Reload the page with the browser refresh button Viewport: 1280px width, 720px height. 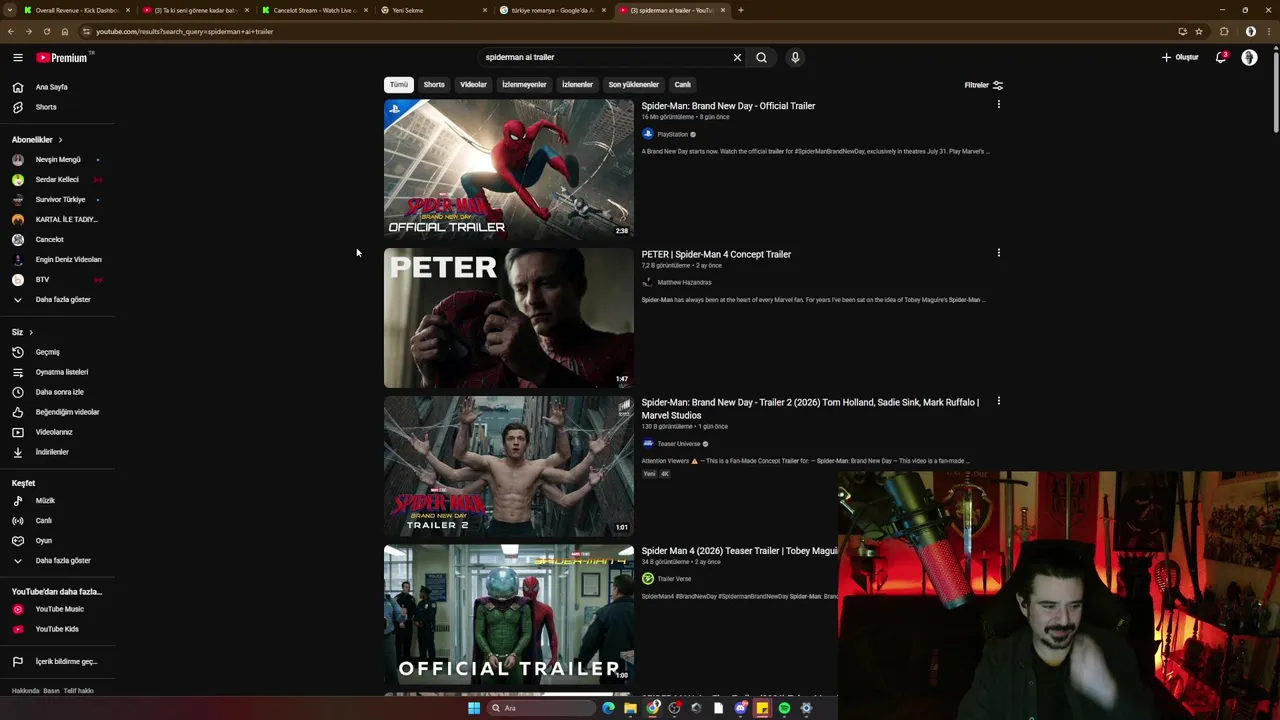coord(46,31)
